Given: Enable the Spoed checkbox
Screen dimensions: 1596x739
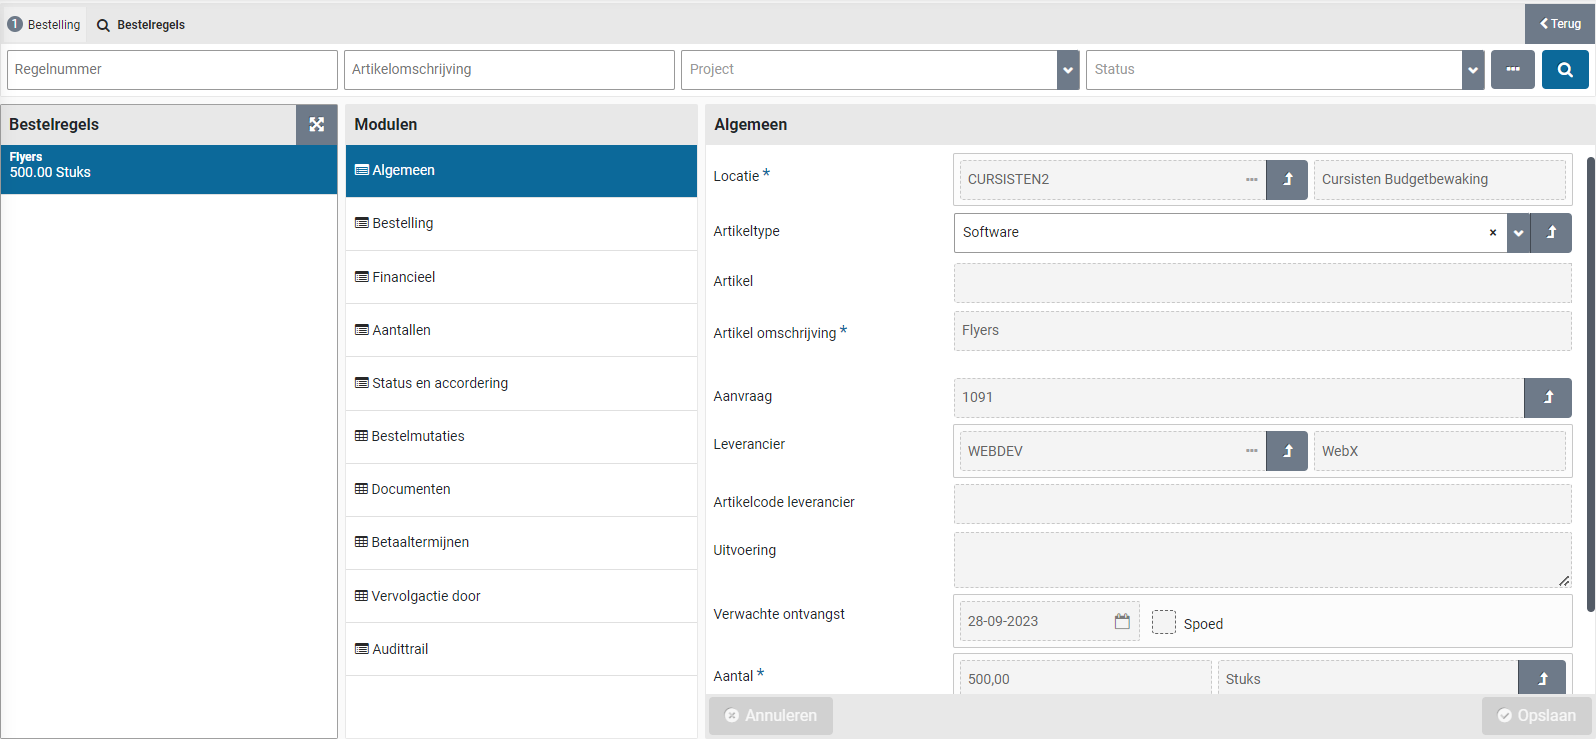Looking at the screenshot, I should coord(1164,623).
